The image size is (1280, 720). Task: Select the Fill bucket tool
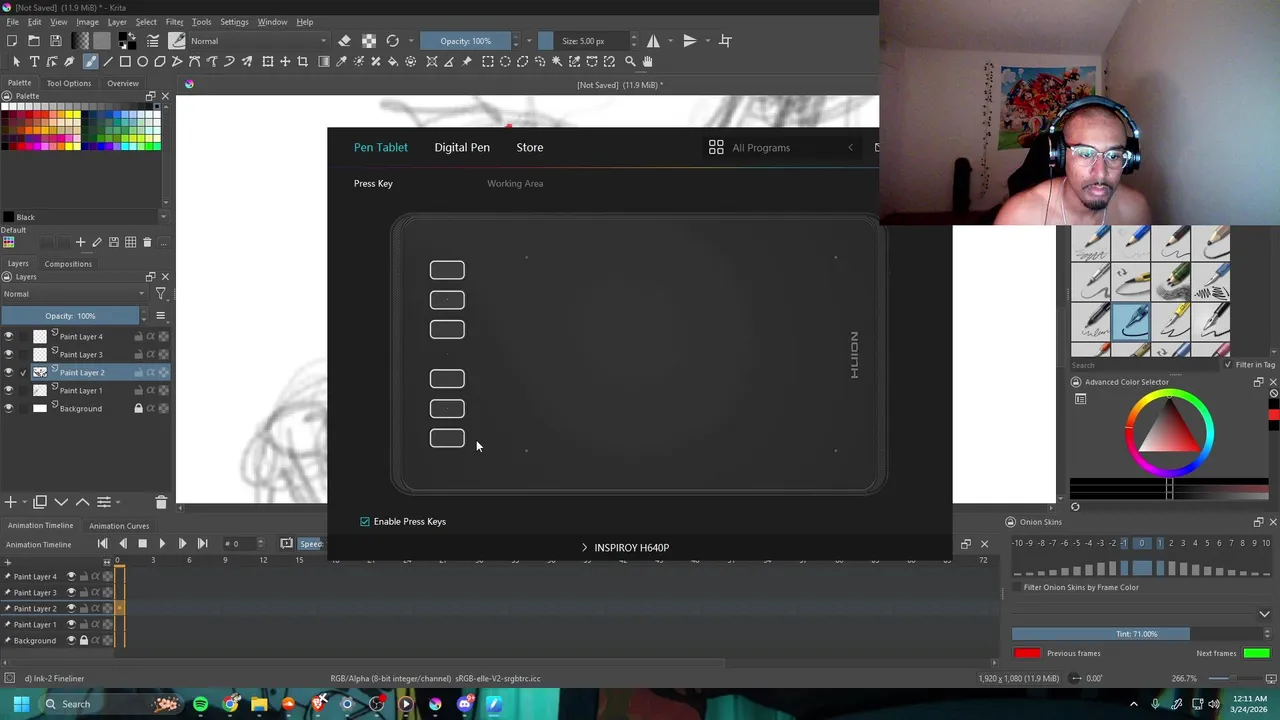coord(393,62)
